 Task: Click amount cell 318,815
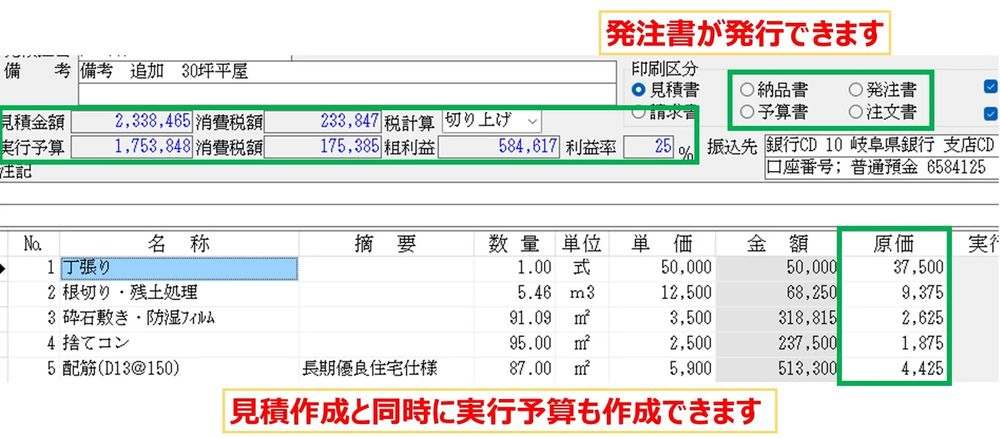click(x=777, y=318)
